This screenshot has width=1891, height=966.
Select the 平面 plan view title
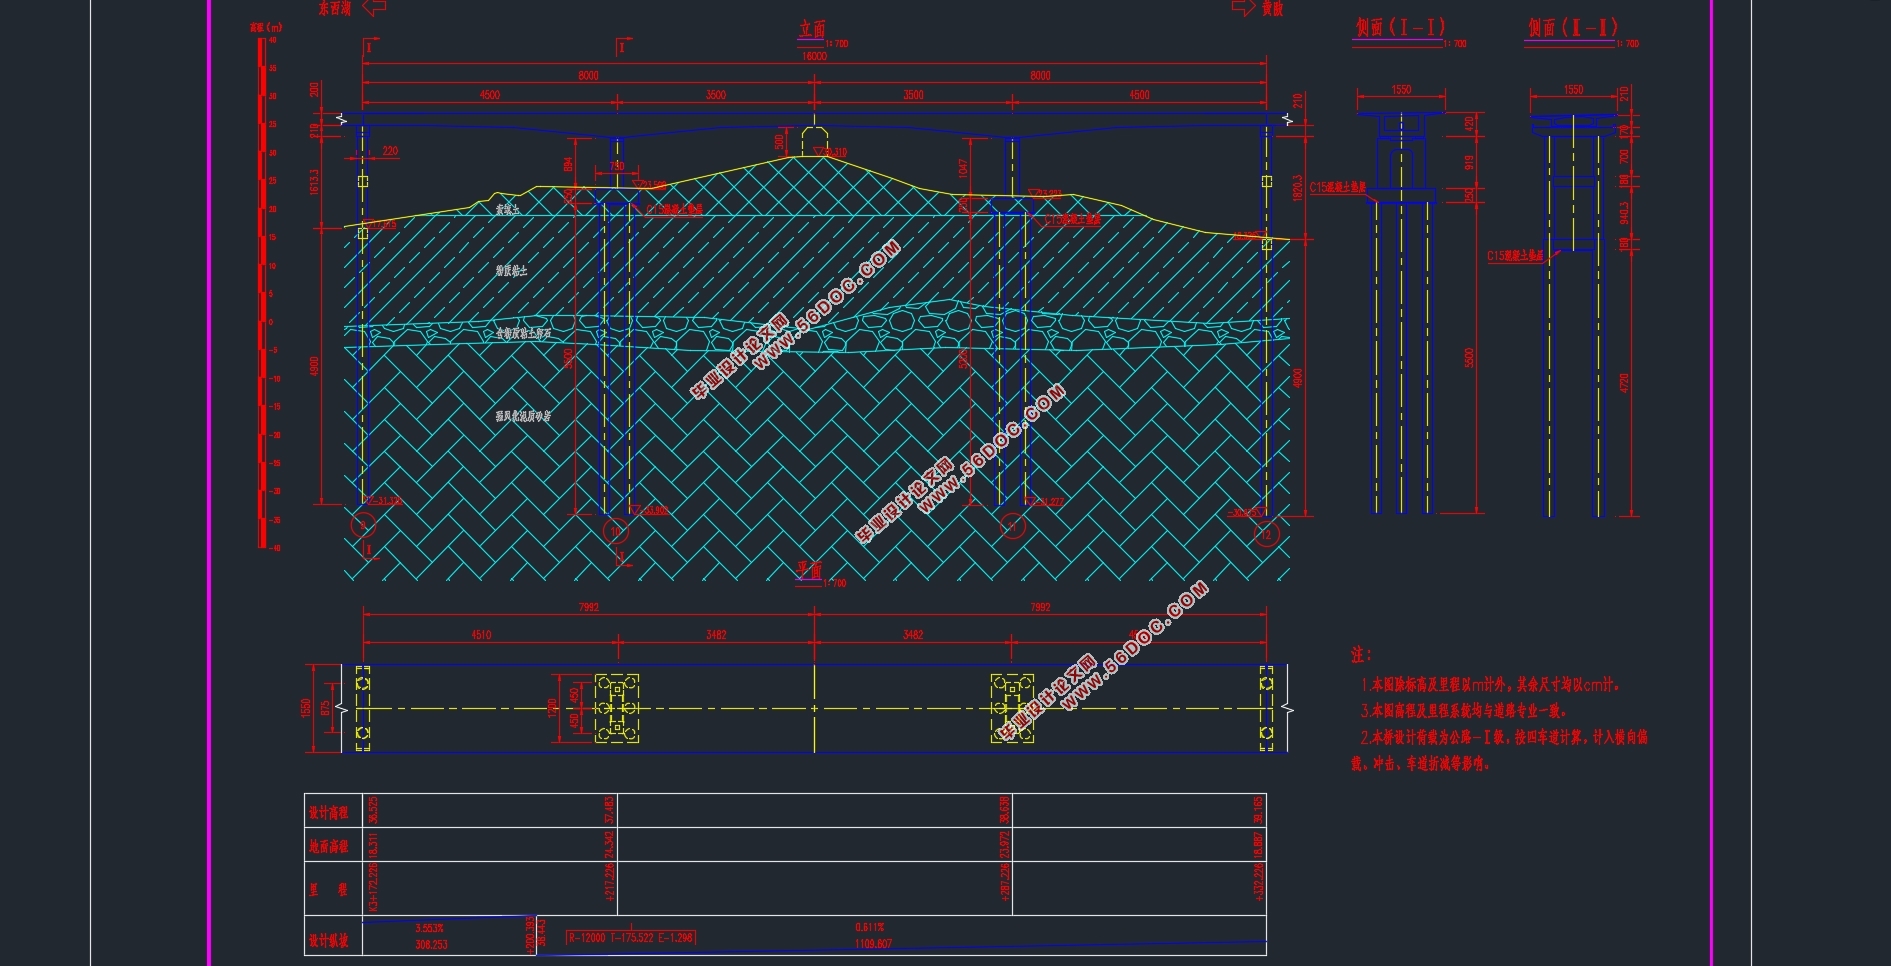pyautogui.click(x=809, y=569)
